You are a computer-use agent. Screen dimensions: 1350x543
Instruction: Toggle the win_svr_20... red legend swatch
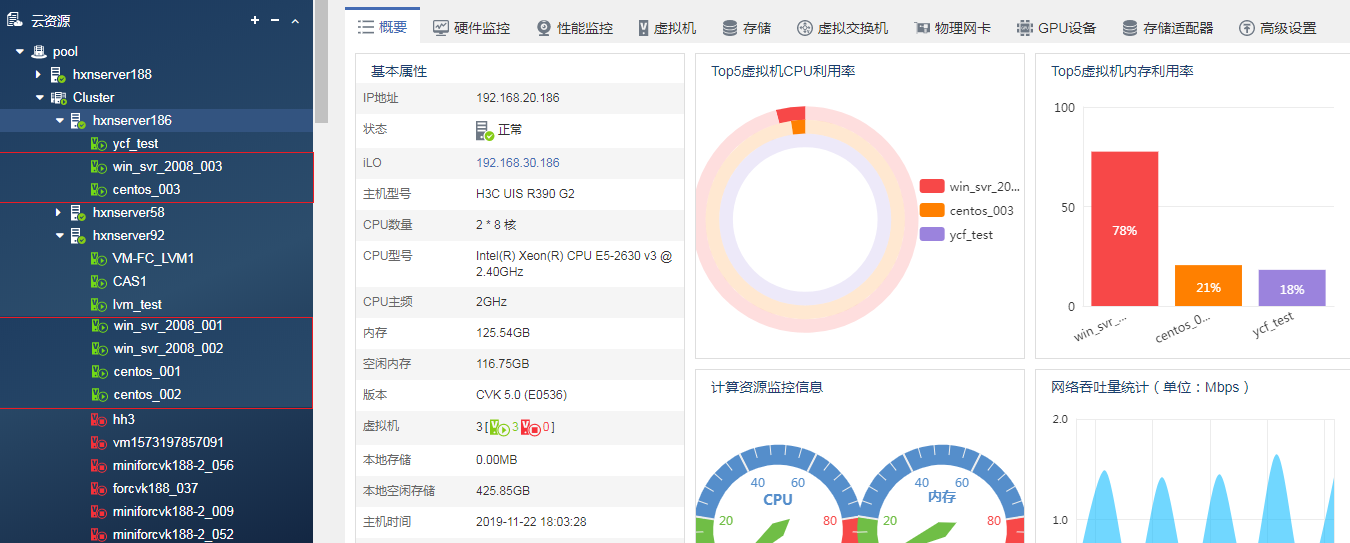[x=932, y=186]
